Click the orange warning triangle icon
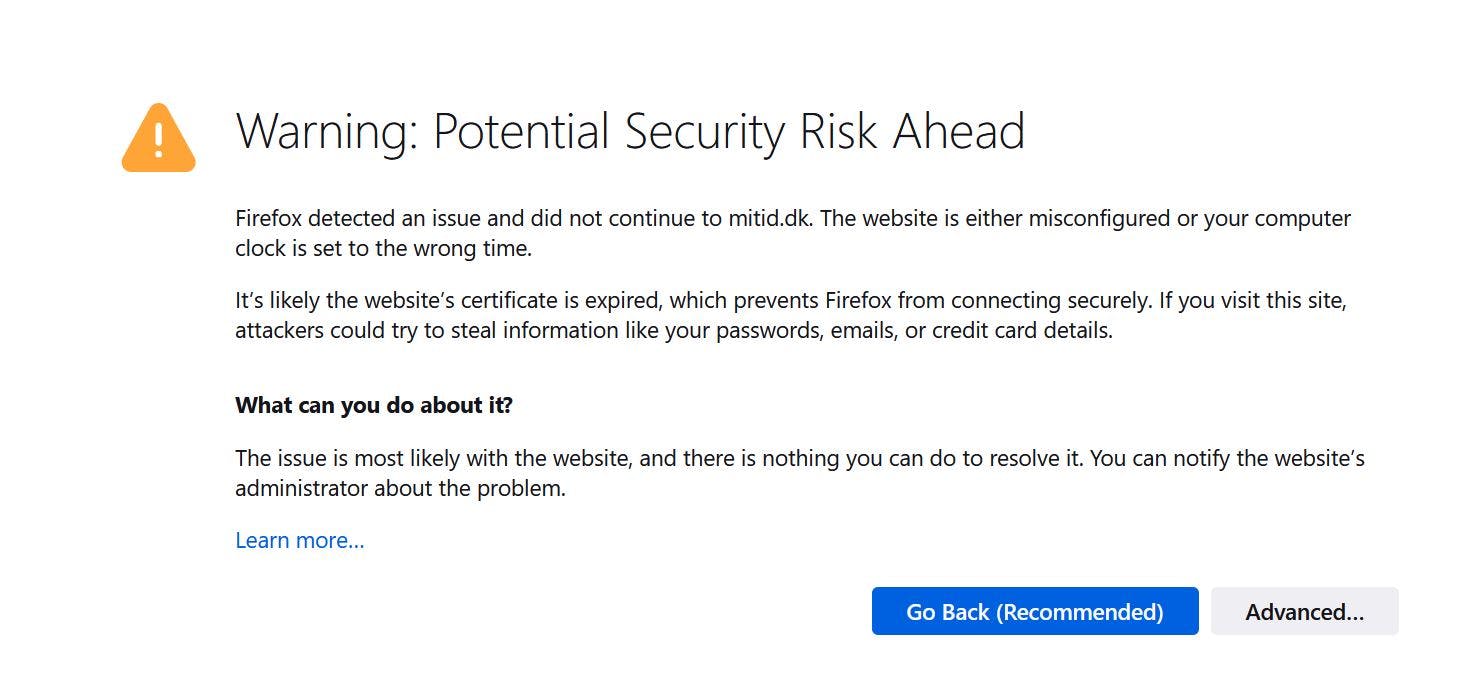Screen dimensions: 1476x697 point(158,139)
